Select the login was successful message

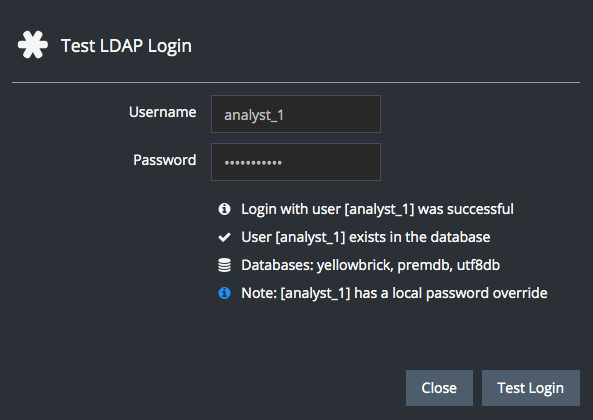[x=377, y=209]
